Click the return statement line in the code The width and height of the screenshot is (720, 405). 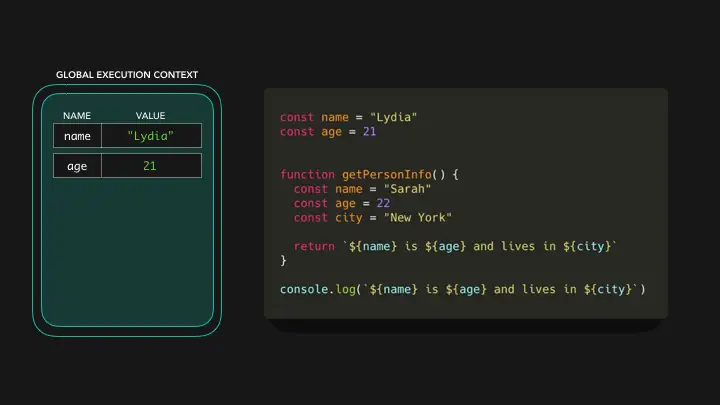[x=455, y=247]
